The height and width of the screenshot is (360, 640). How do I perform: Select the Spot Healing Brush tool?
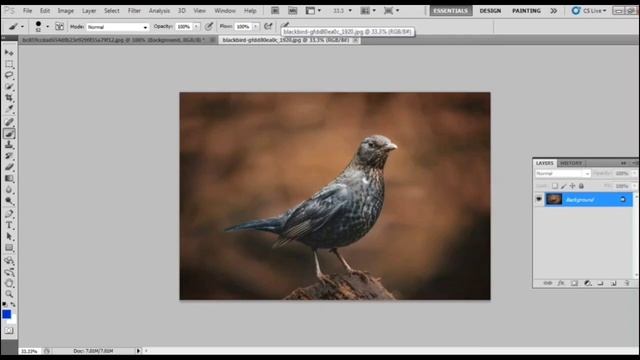[9, 122]
